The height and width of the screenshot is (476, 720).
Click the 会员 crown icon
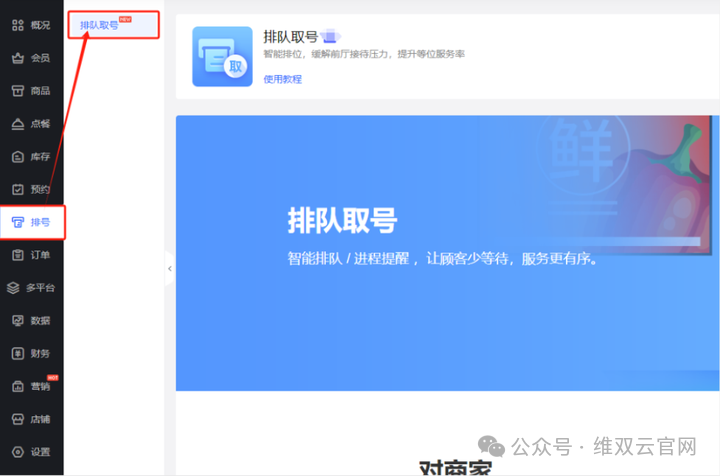[x=17, y=58]
